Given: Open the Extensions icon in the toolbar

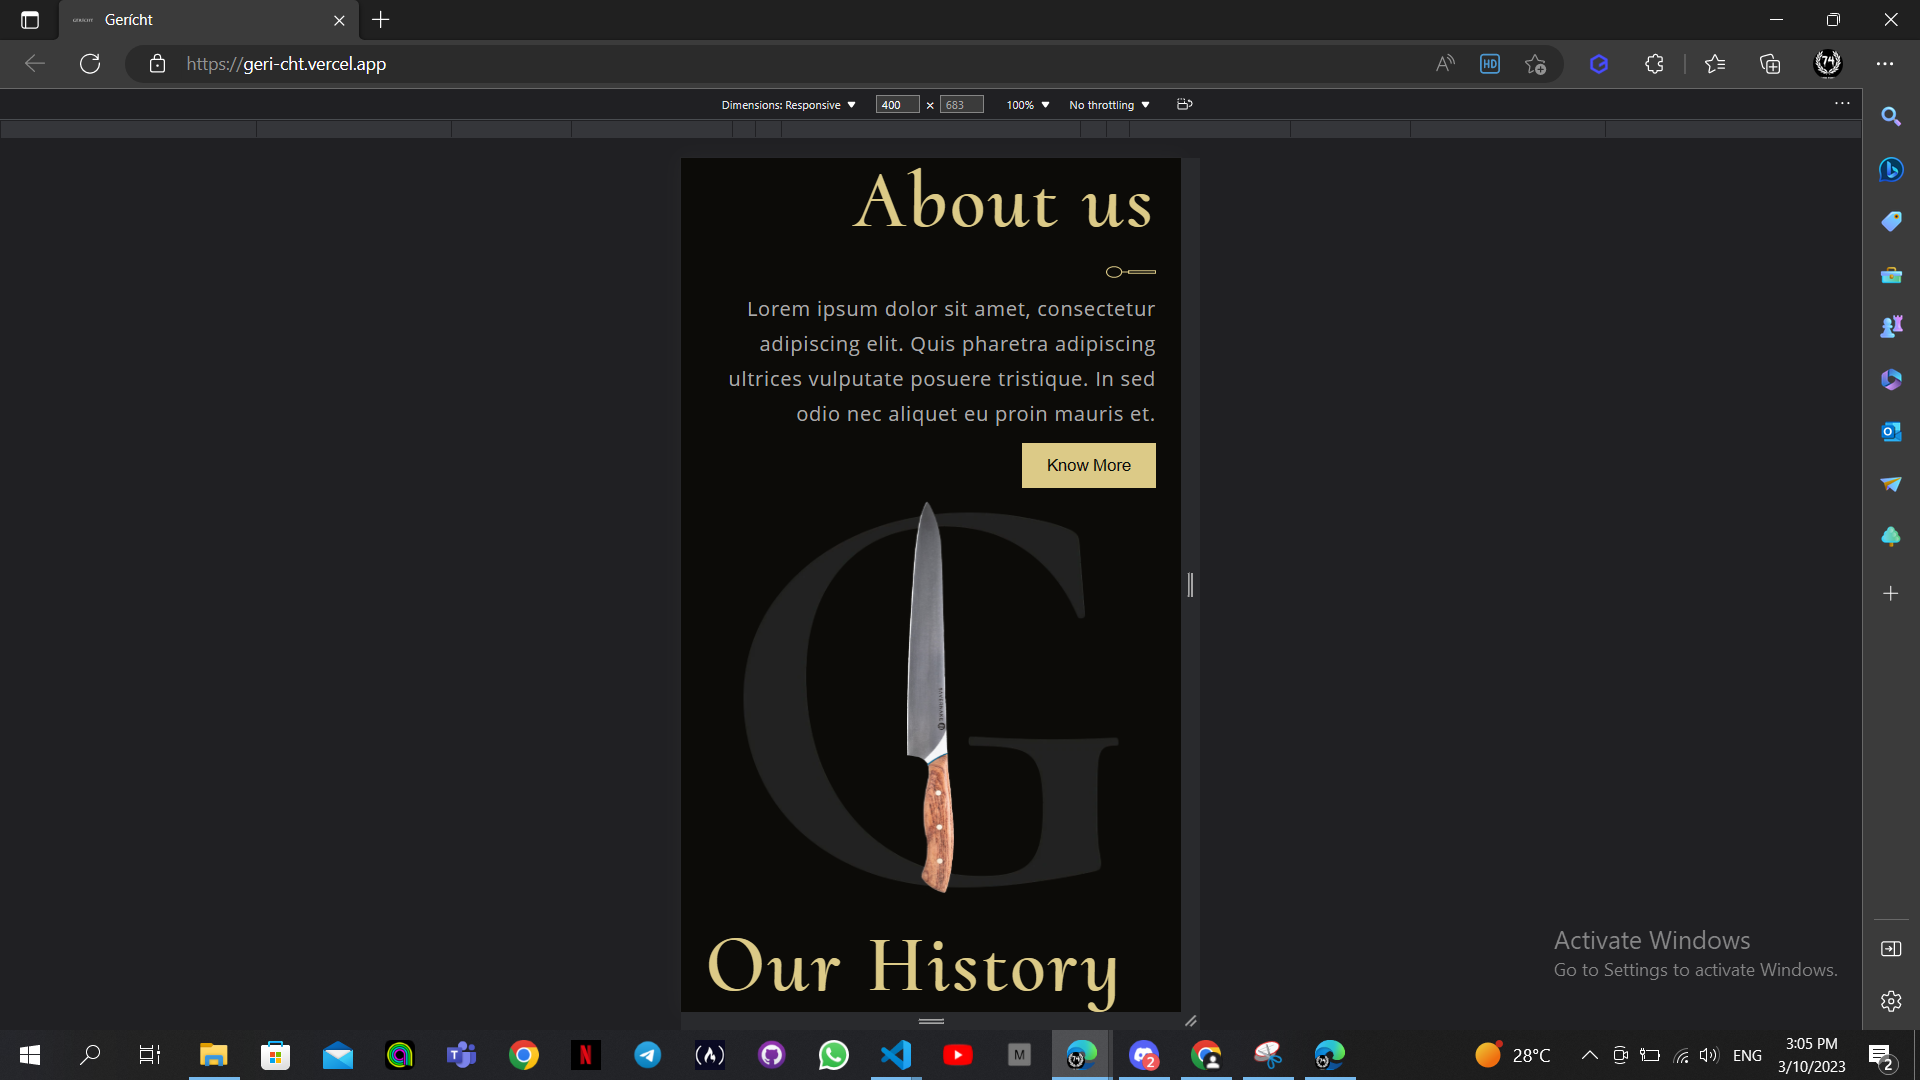Looking at the screenshot, I should (1654, 63).
